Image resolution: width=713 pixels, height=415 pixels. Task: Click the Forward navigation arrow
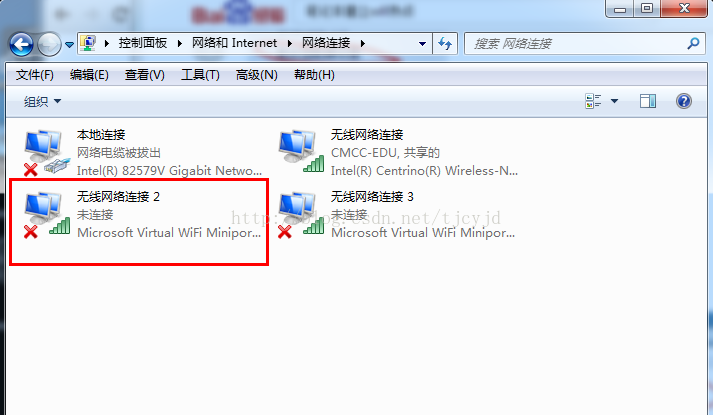coord(49,45)
